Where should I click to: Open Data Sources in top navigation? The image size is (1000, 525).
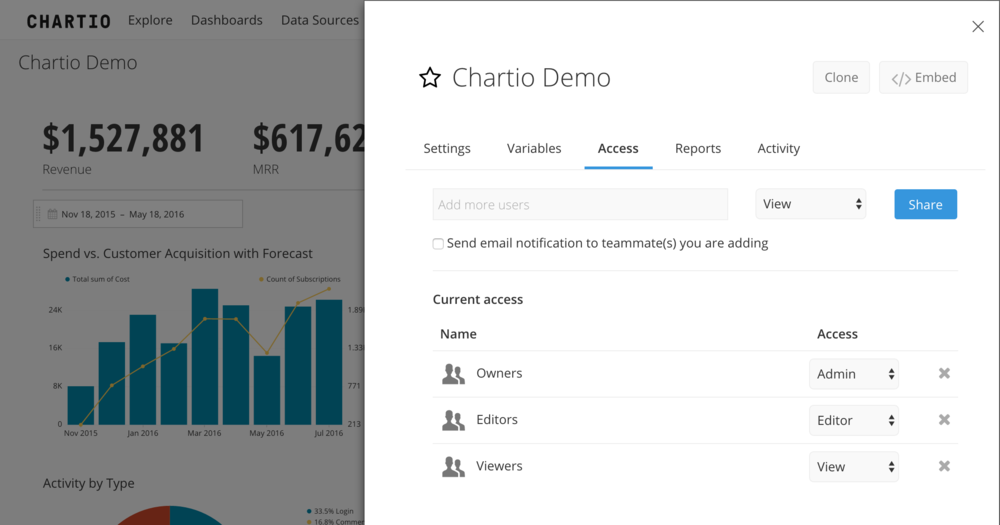320,20
